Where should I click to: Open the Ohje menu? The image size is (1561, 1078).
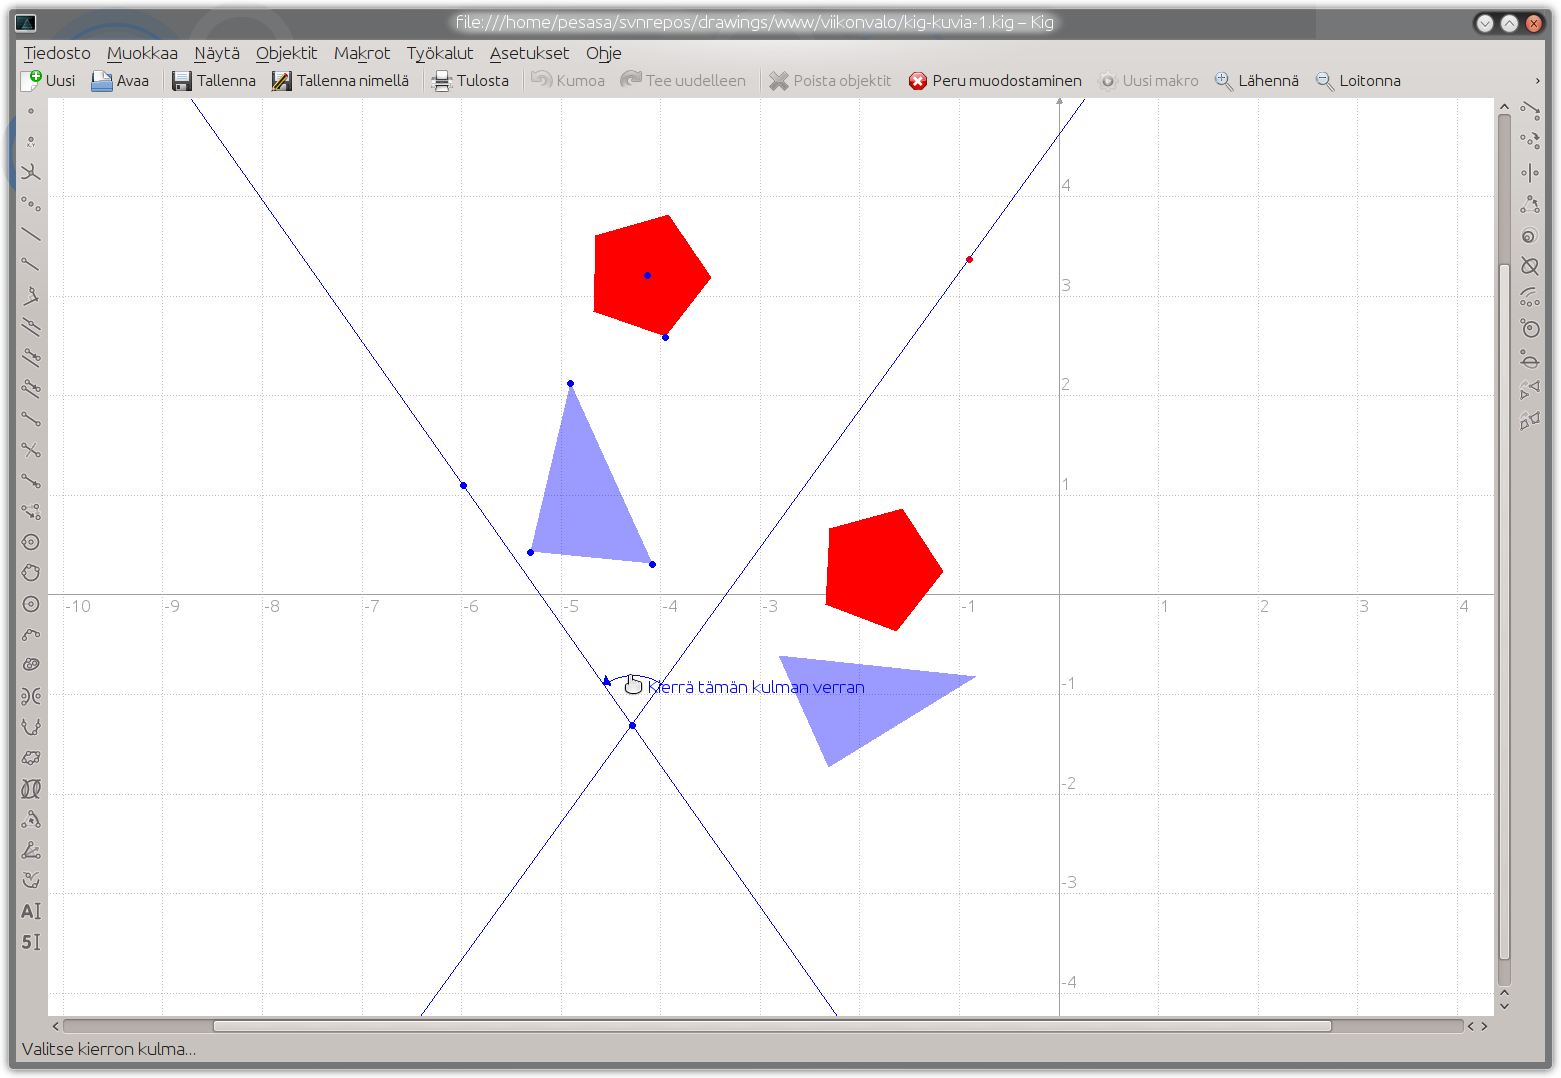(x=604, y=53)
